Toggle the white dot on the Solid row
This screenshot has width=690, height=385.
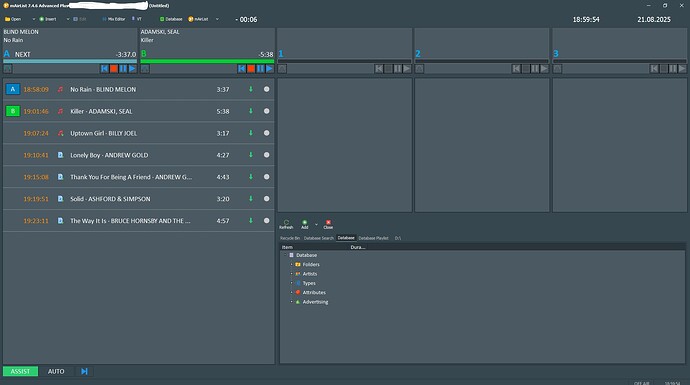point(267,199)
